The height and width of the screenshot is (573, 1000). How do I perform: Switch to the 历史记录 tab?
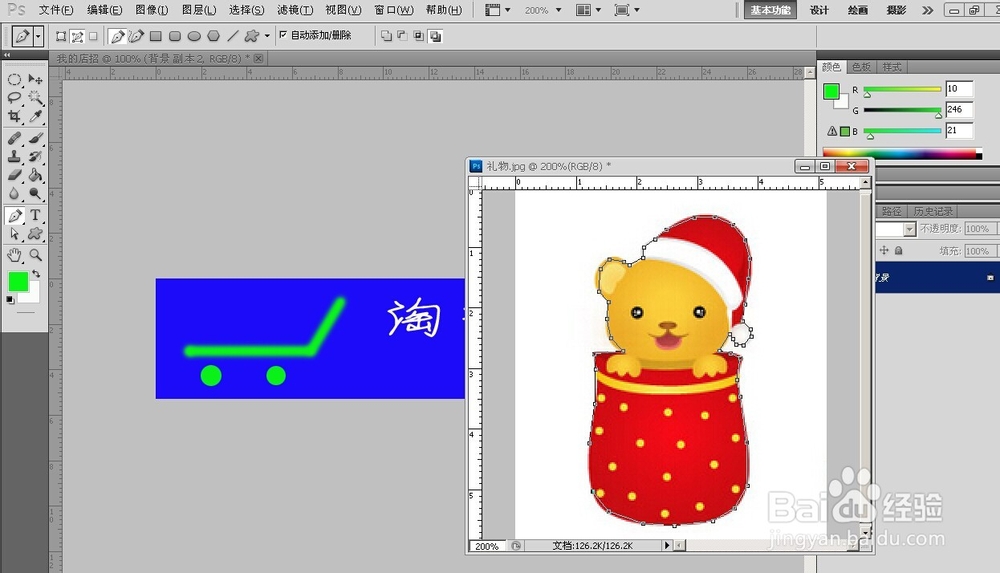click(932, 211)
